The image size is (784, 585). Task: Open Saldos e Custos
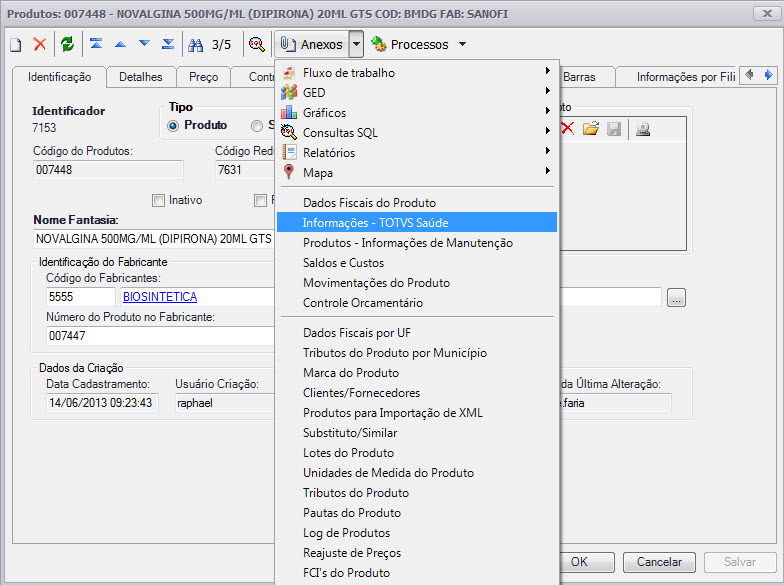416,262
